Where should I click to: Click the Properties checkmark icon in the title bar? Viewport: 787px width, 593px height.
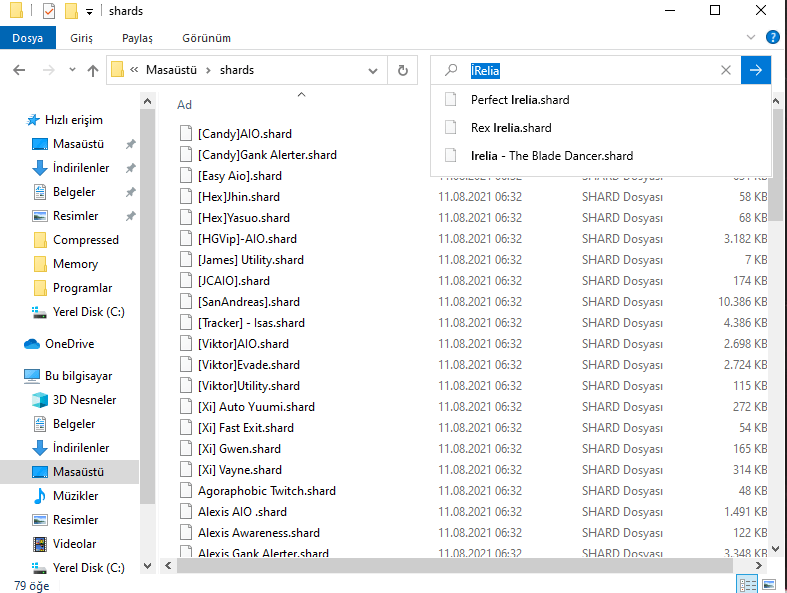click(49, 11)
